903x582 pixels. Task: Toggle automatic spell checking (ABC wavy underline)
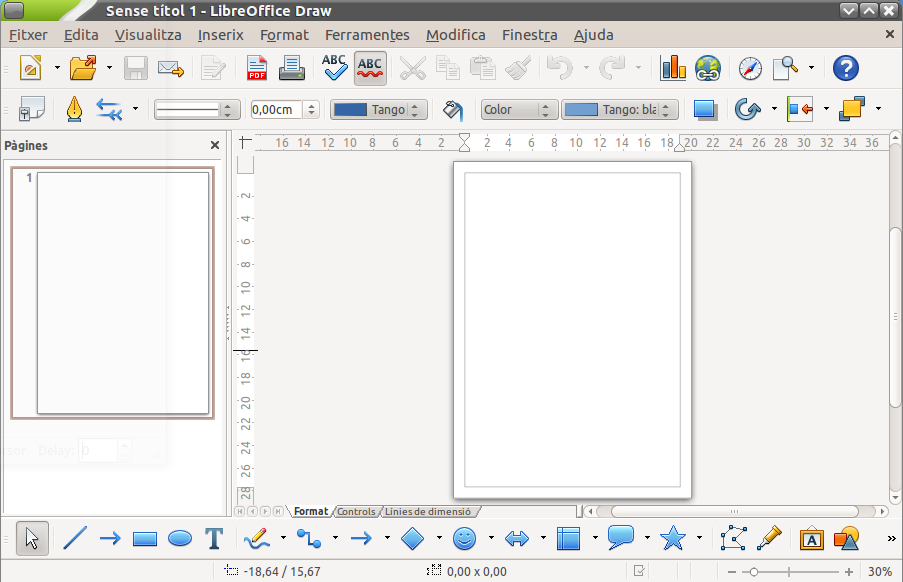(370, 68)
